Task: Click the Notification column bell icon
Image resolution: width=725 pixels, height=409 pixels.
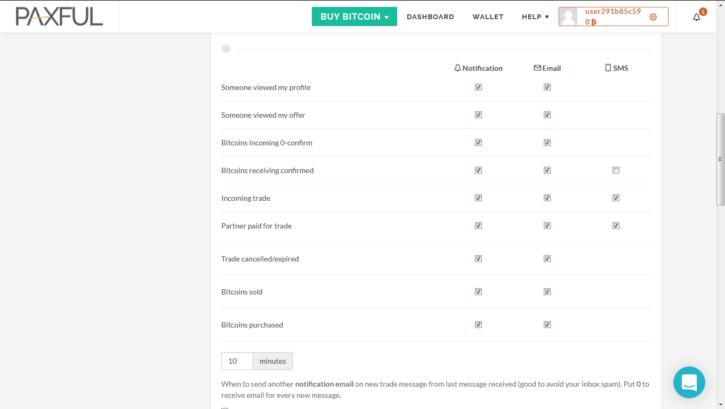Action: tap(457, 67)
